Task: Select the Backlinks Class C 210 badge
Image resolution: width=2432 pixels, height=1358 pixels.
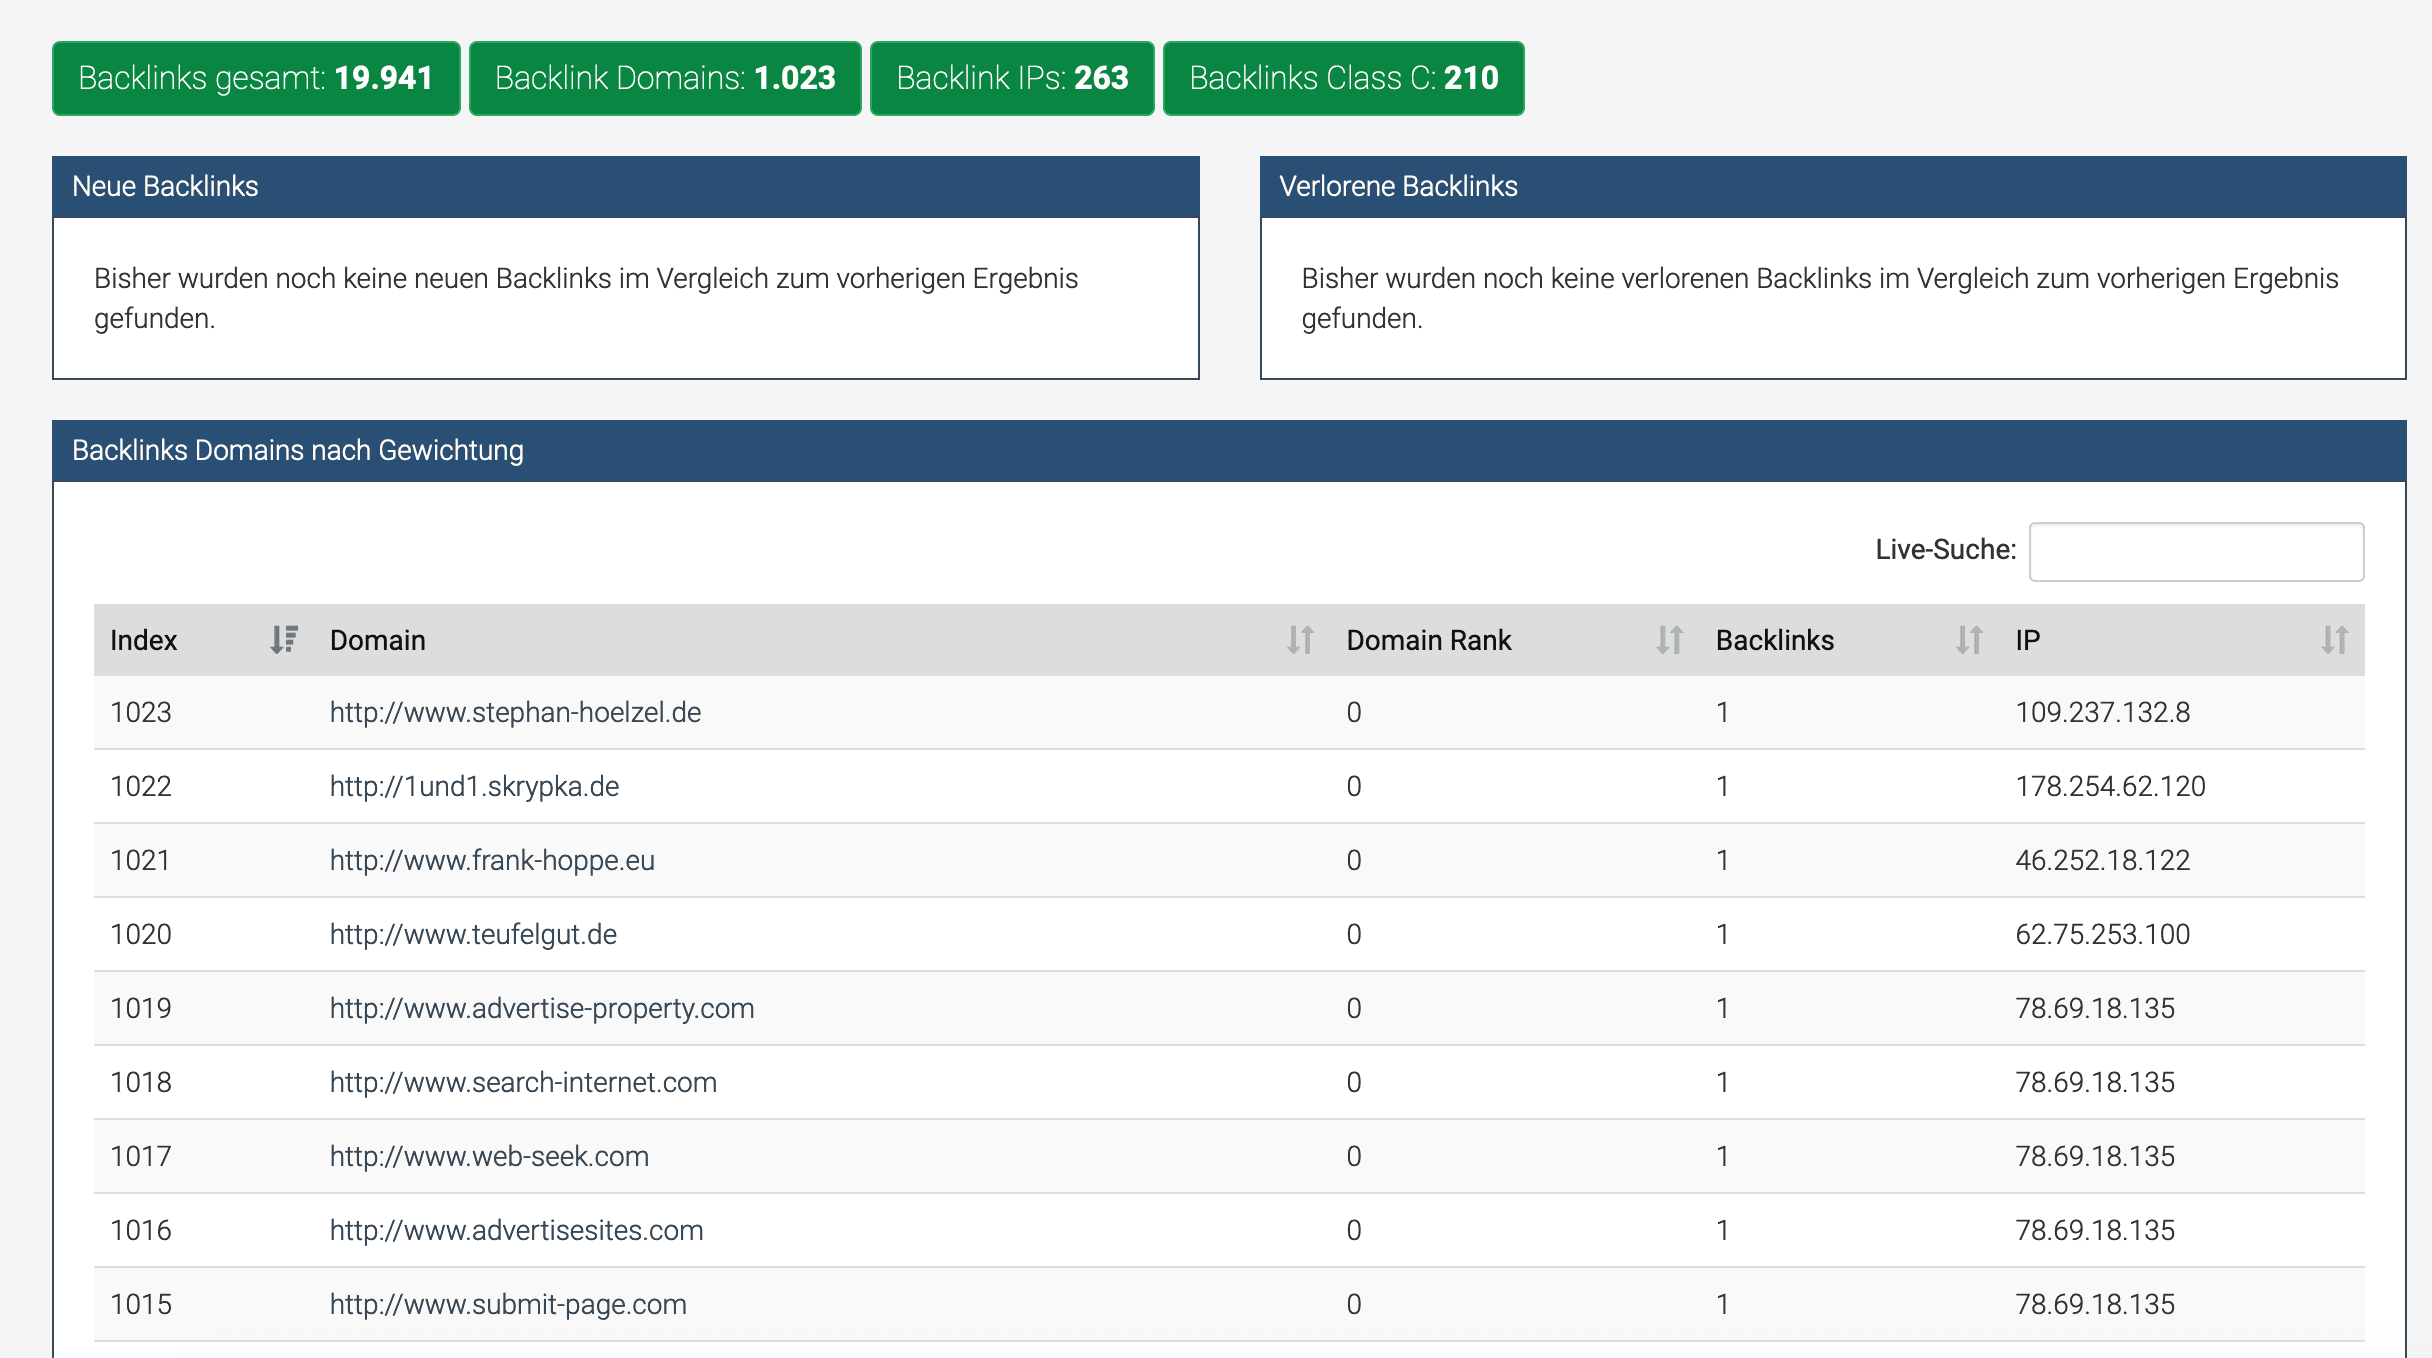Action: pos(1342,77)
